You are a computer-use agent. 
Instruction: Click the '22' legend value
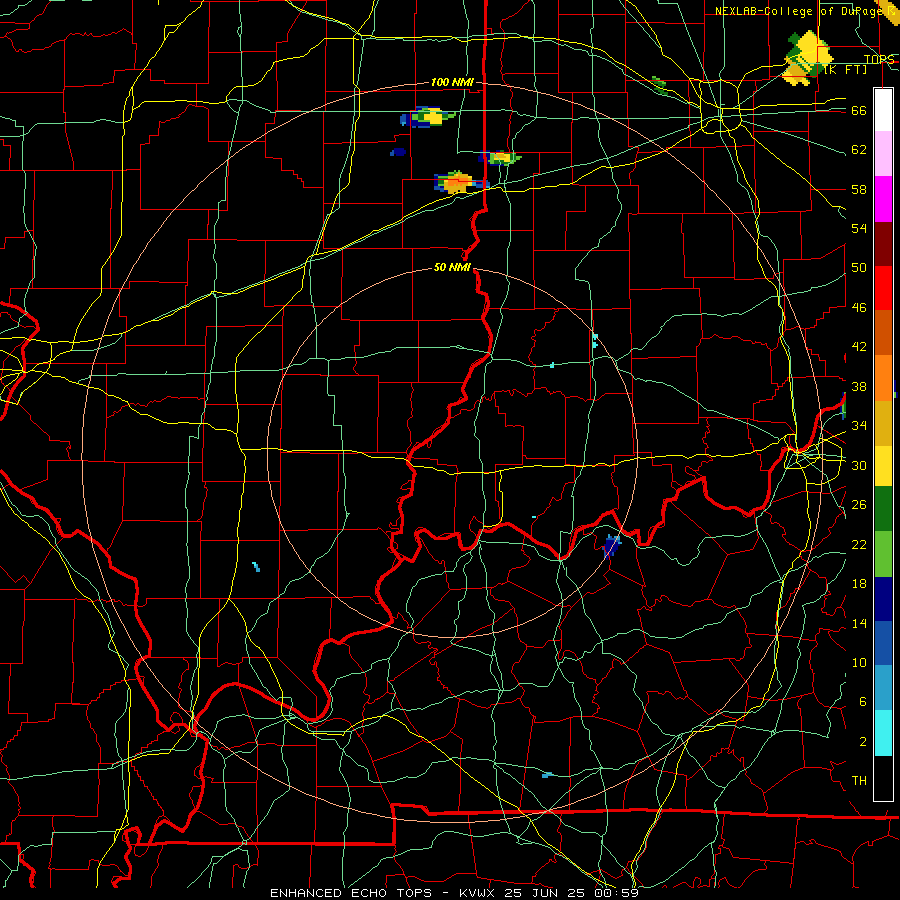click(x=859, y=544)
